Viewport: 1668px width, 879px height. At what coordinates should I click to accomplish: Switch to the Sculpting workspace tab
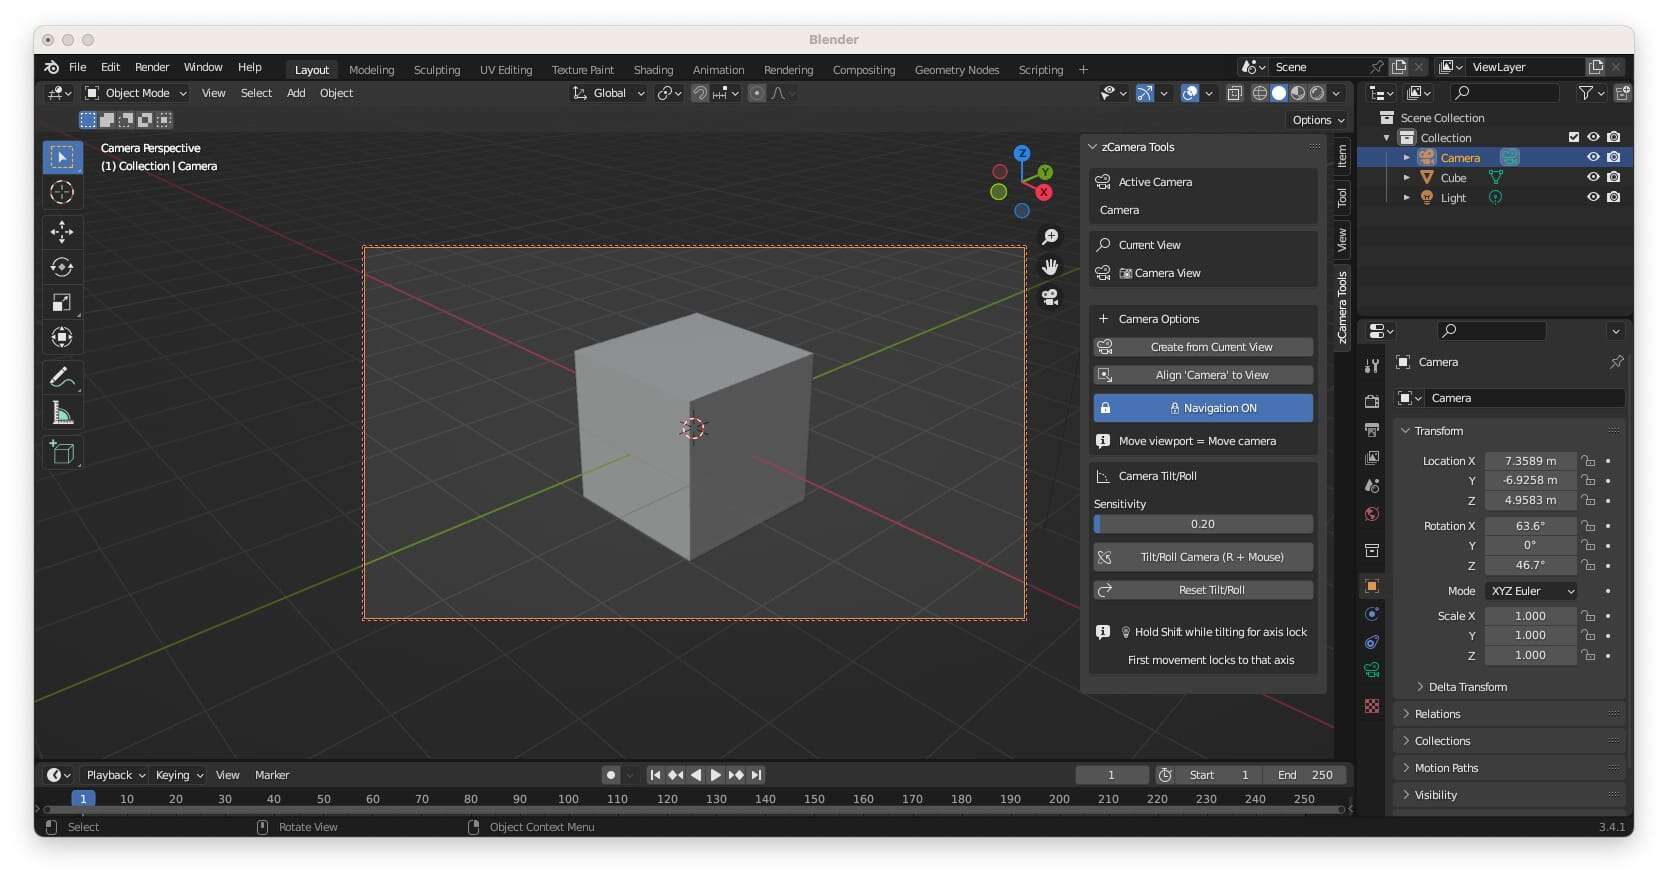437,70
